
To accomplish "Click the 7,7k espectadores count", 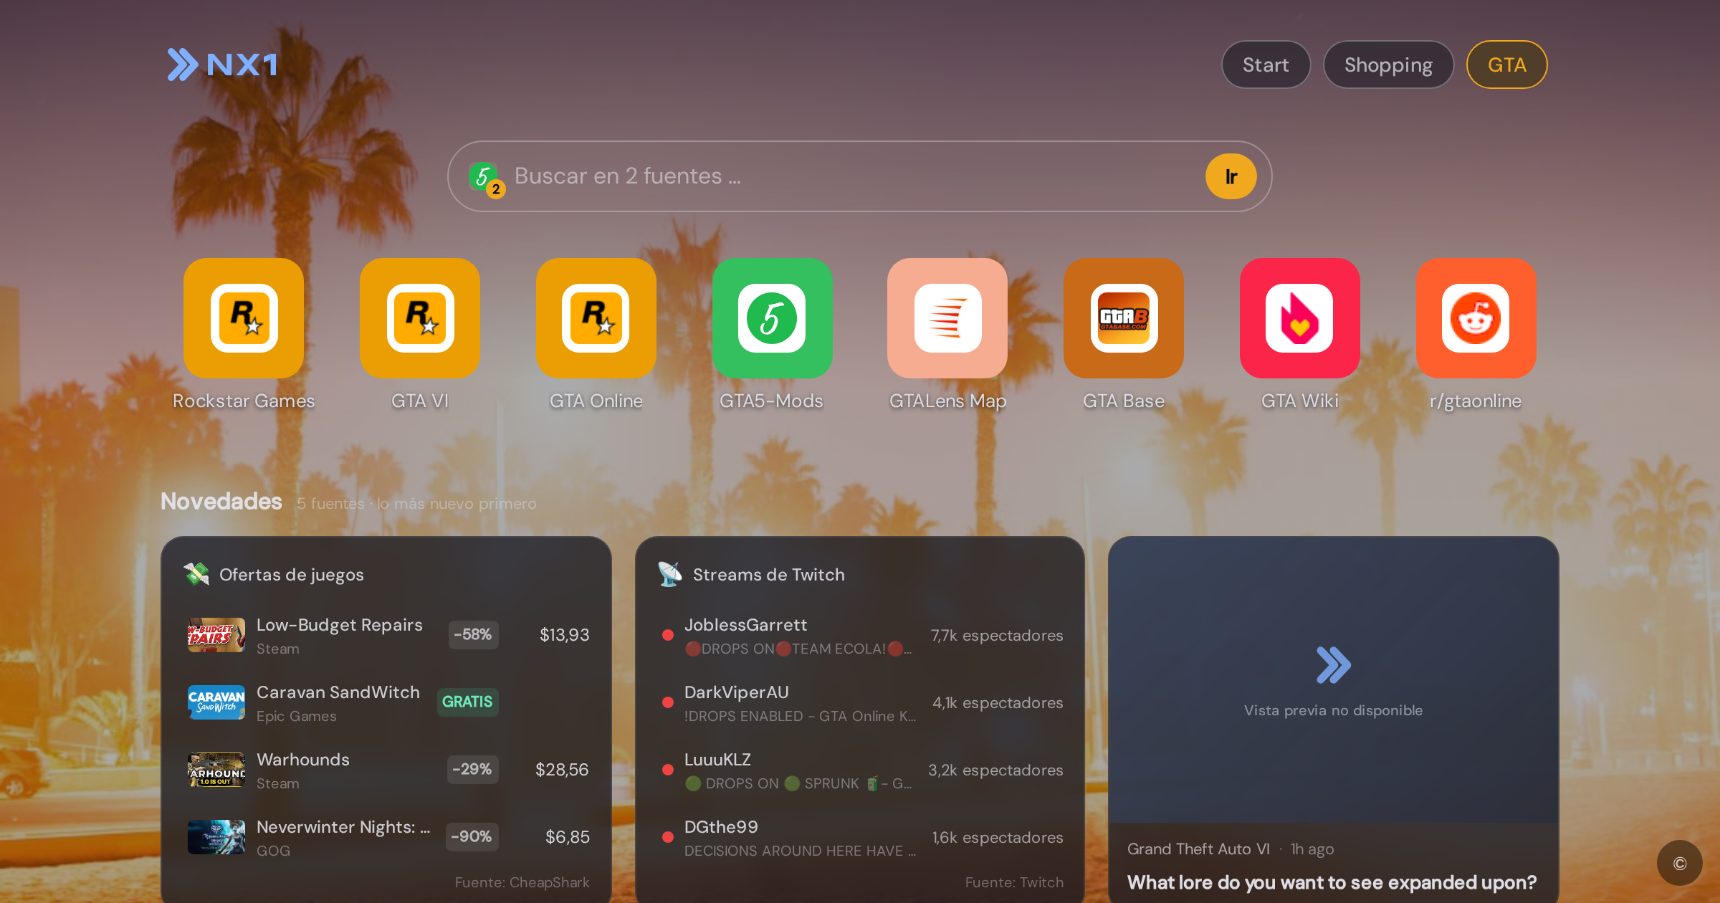I will (997, 635).
